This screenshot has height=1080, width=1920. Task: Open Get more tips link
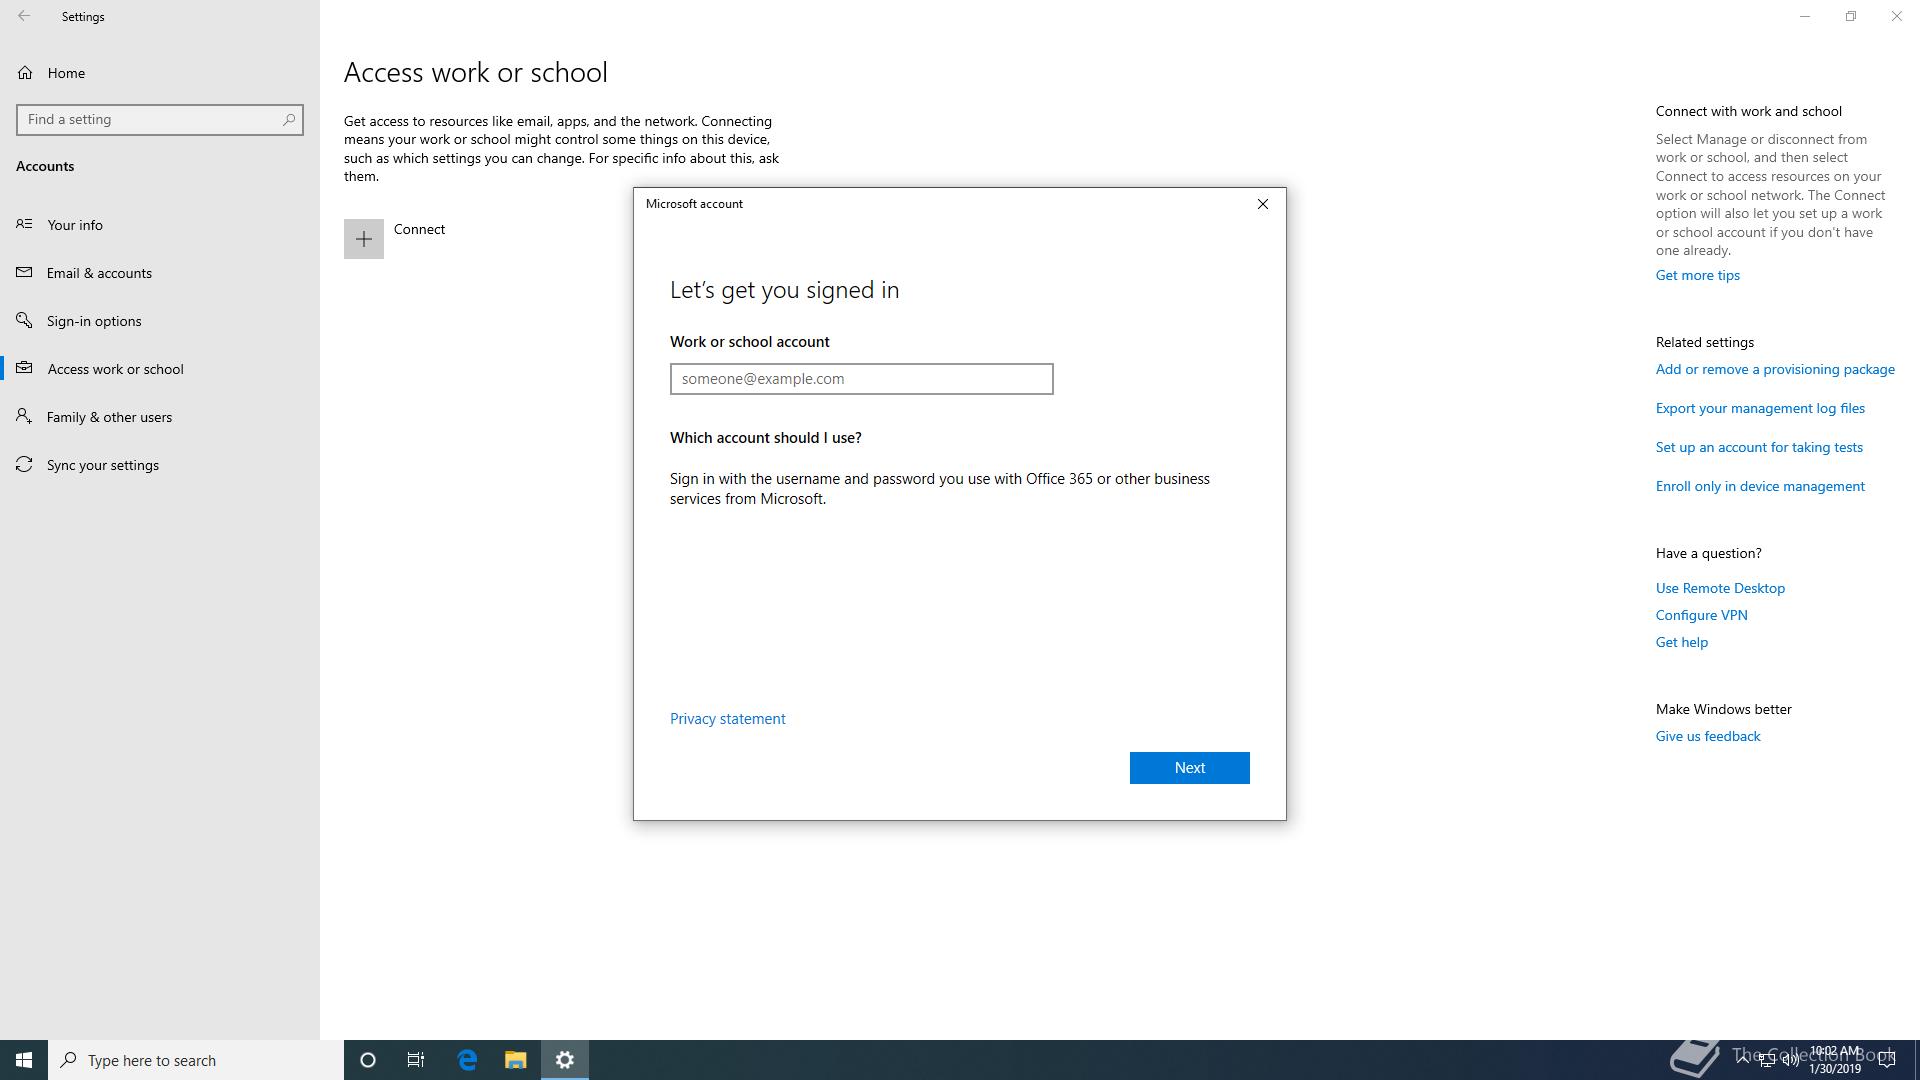coord(1697,275)
